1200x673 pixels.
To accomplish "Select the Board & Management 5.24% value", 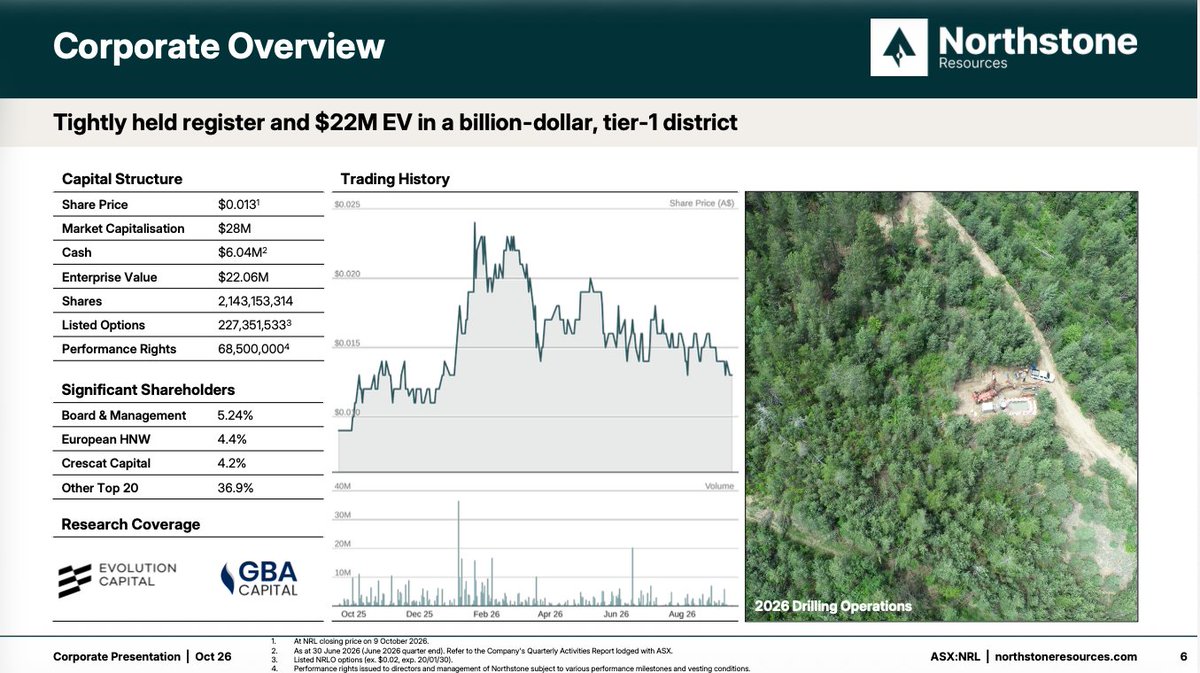I will coord(235,415).
